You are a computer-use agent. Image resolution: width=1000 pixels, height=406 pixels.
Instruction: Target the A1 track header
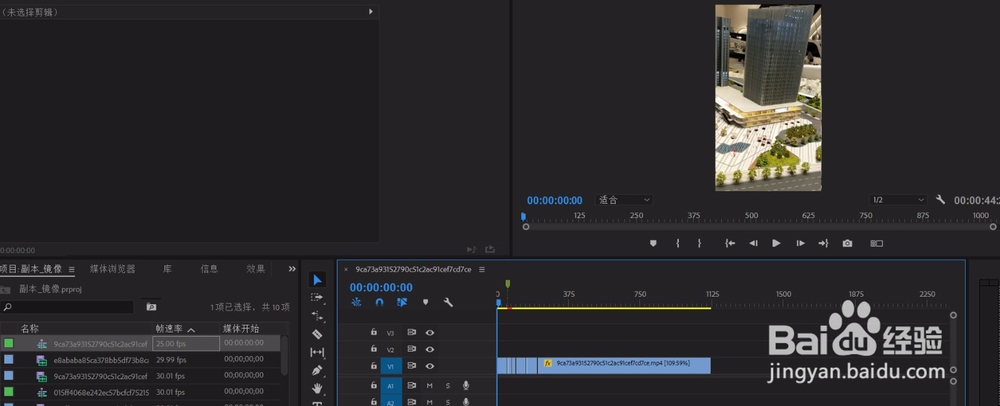pos(391,386)
